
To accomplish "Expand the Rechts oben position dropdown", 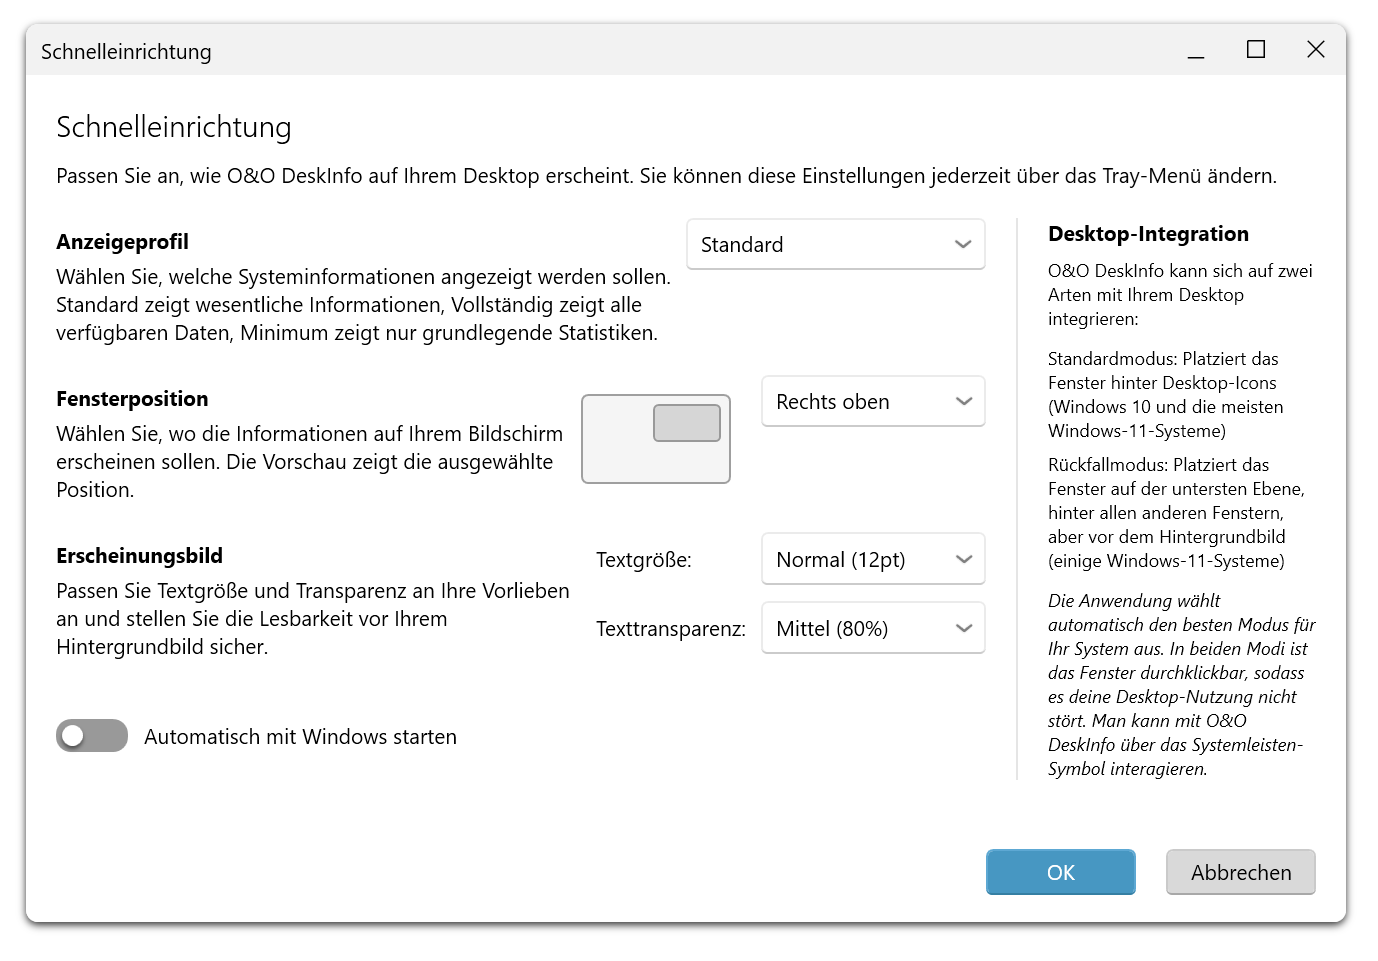I will [872, 402].
